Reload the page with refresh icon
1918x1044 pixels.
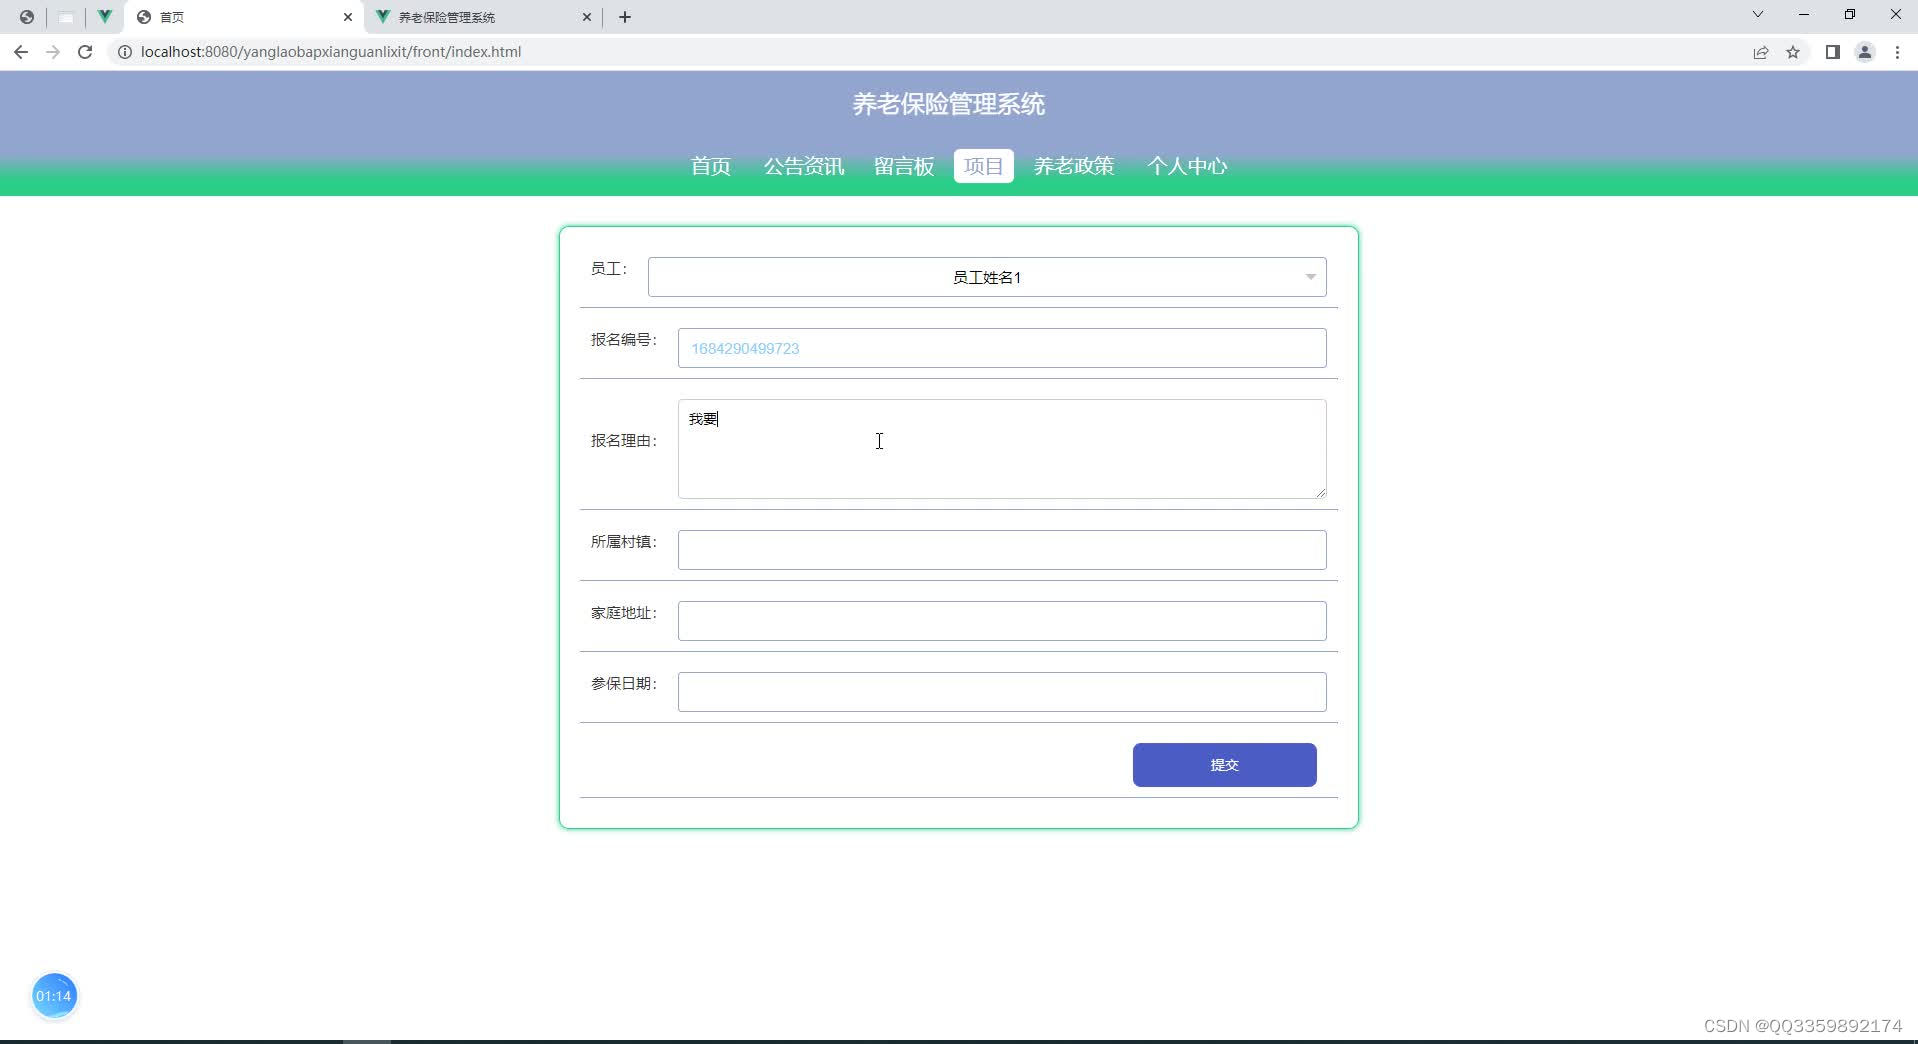point(85,52)
